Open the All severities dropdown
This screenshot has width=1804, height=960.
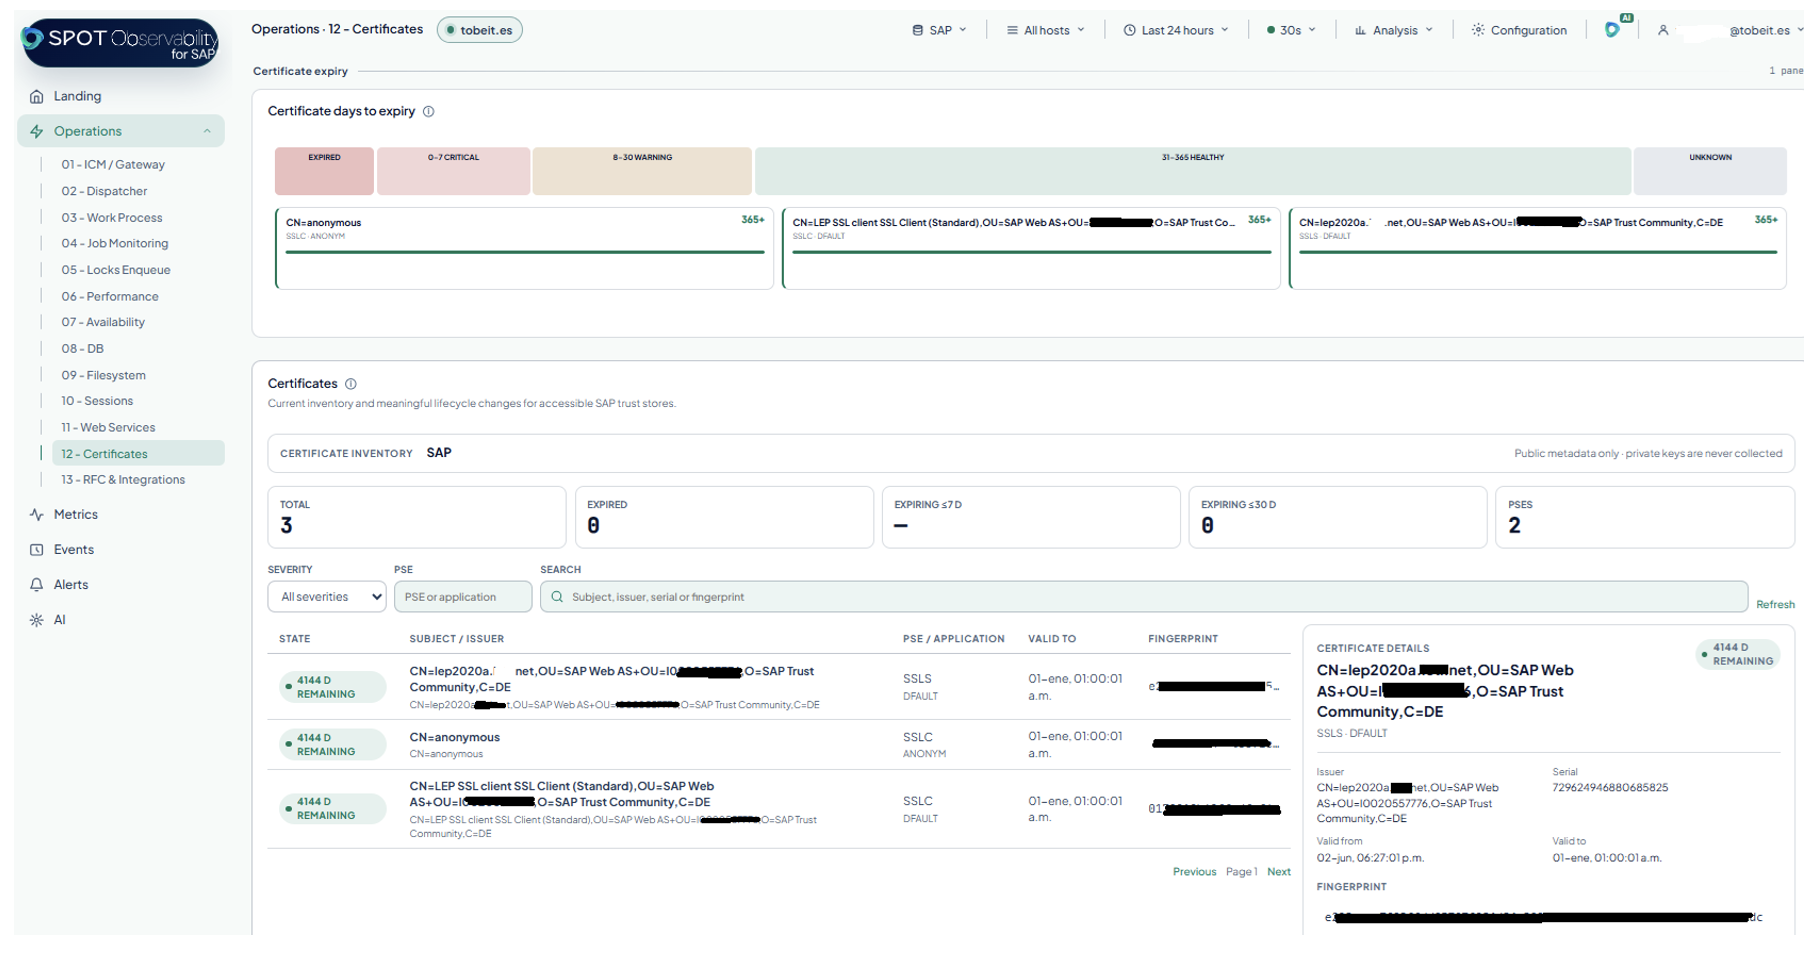point(327,597)
